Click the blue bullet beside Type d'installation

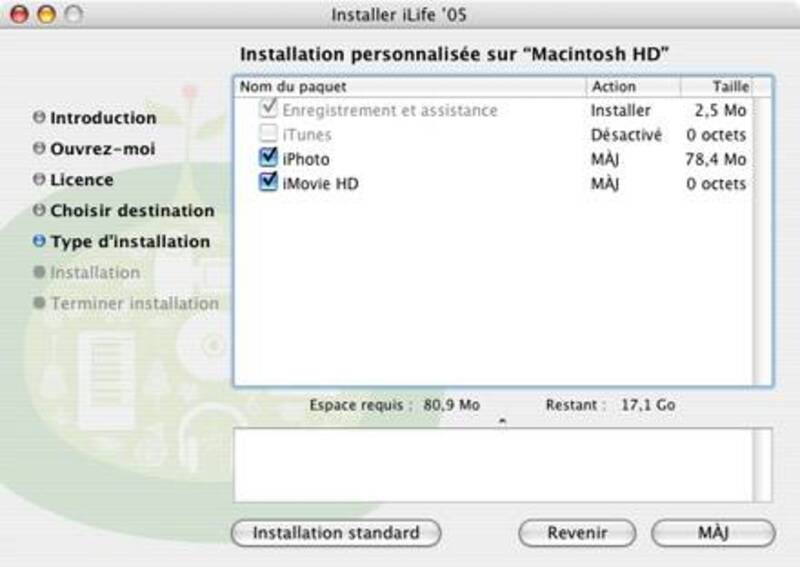[x=39, y=240]
